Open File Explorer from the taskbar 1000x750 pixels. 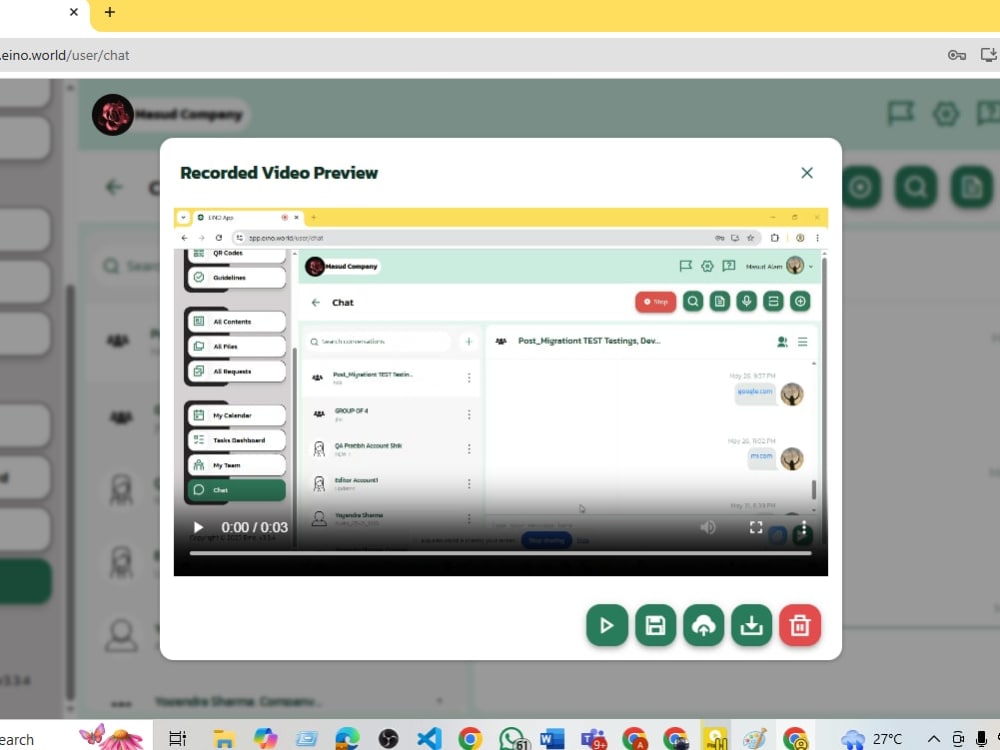pyautogui.click(x=223, y=739)
